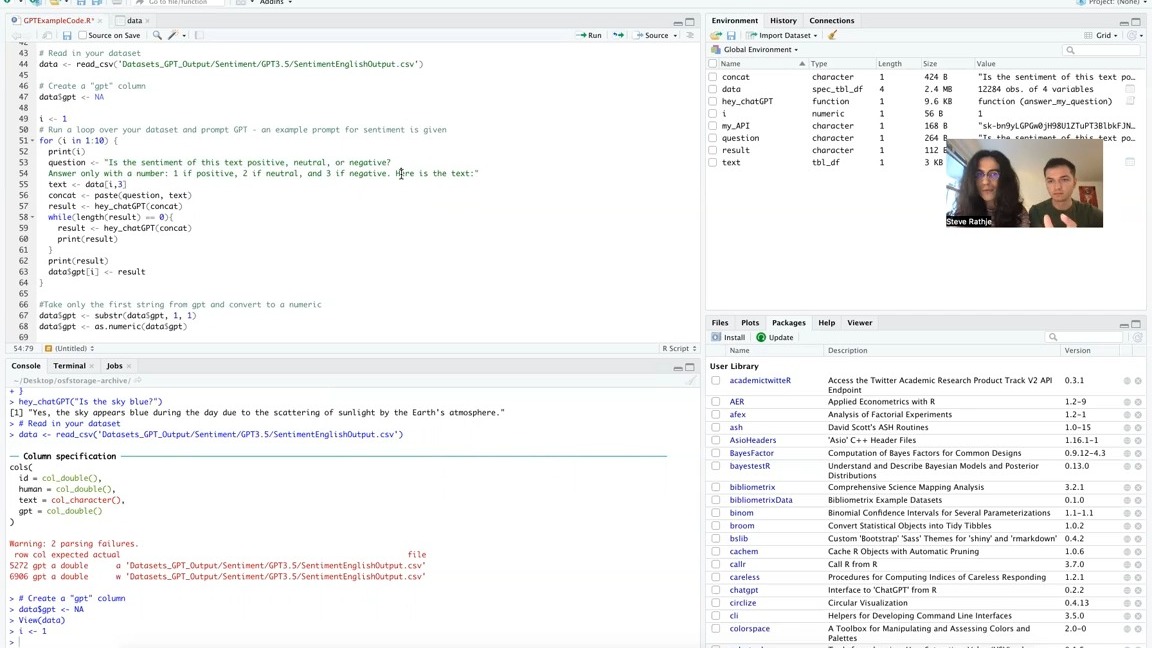Show document outline icon in editor toolbar

[690, 35]
